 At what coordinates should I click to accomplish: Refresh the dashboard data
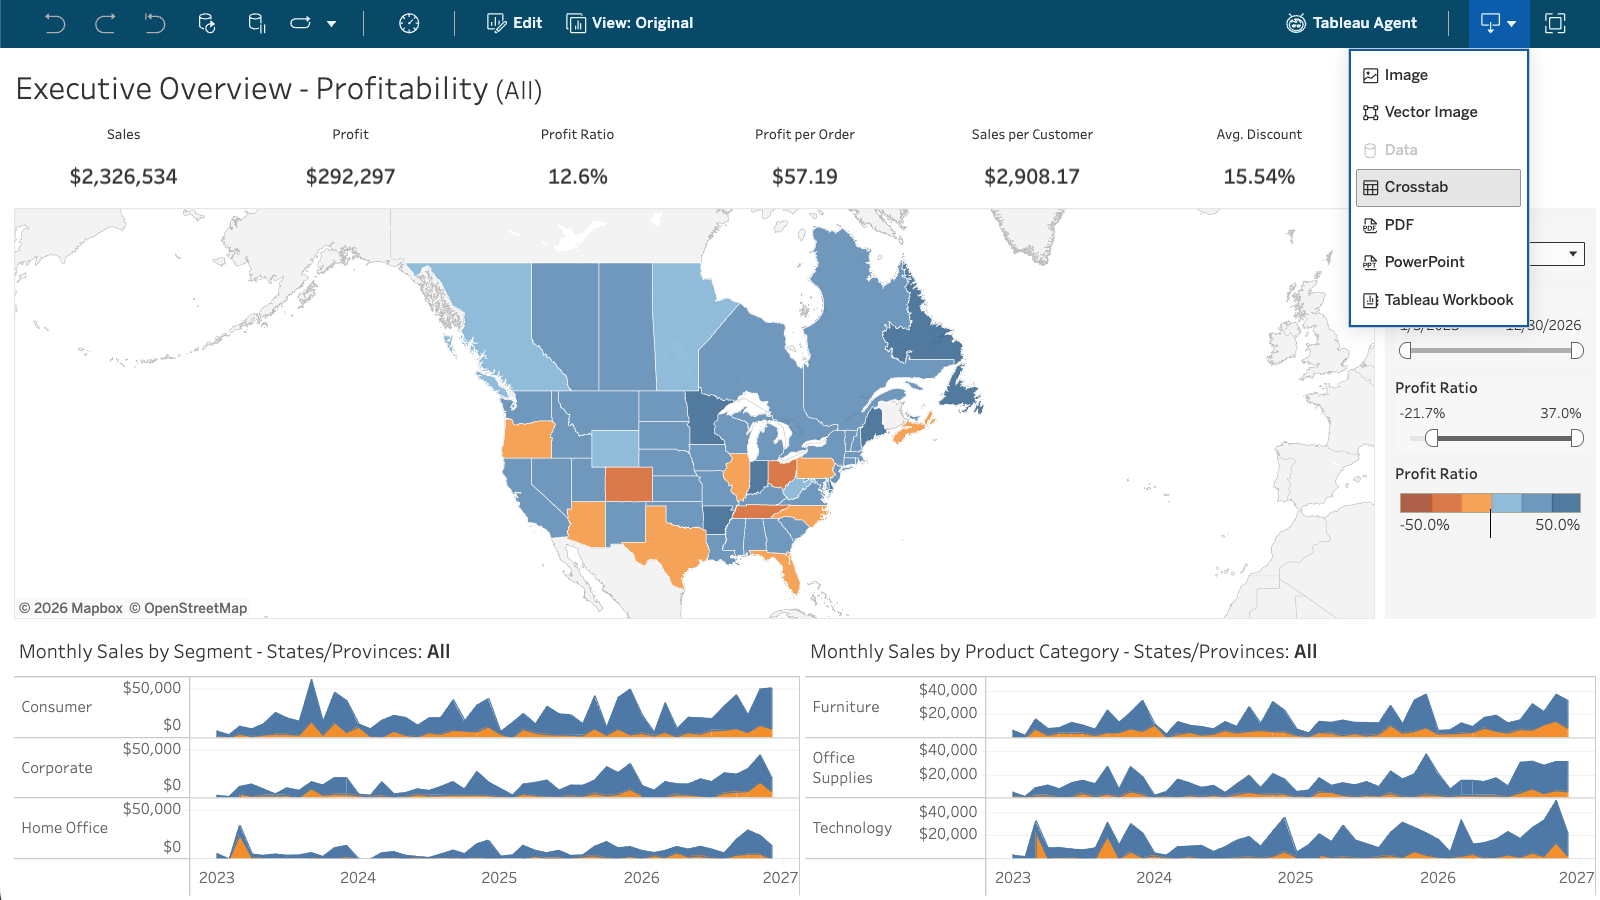pos(207,23)
